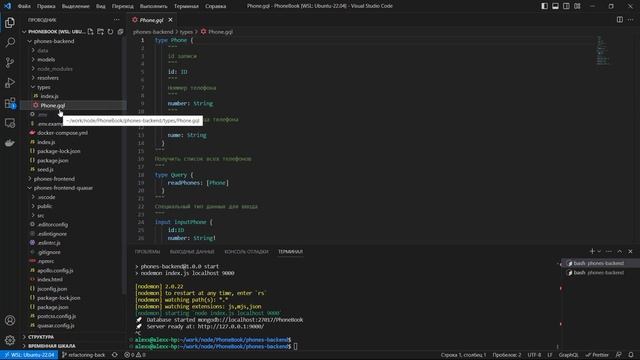The image size is (640, 360).
Task: Click Prettier status bar item
Action: click(597, 355)
